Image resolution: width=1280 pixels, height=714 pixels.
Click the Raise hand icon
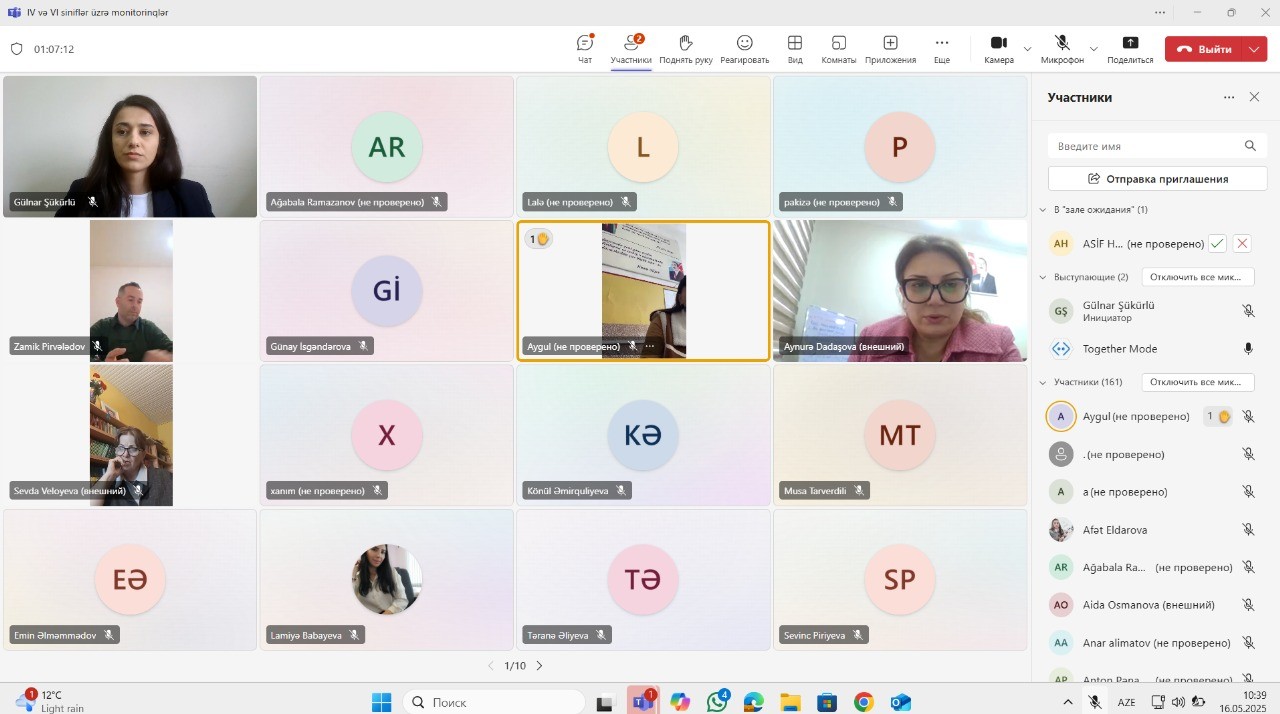[x=686, y=47]
